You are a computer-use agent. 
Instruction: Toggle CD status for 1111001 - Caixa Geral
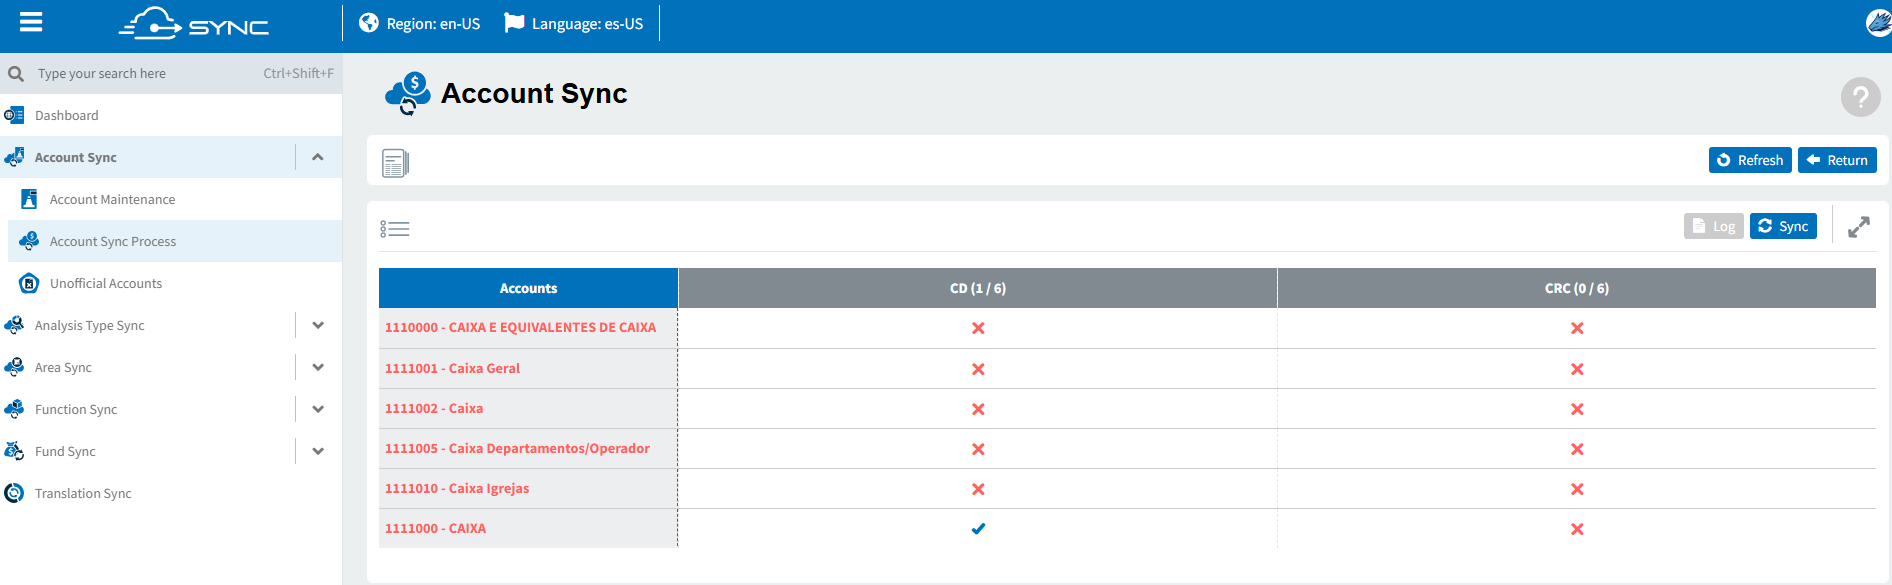click(978, 369)
